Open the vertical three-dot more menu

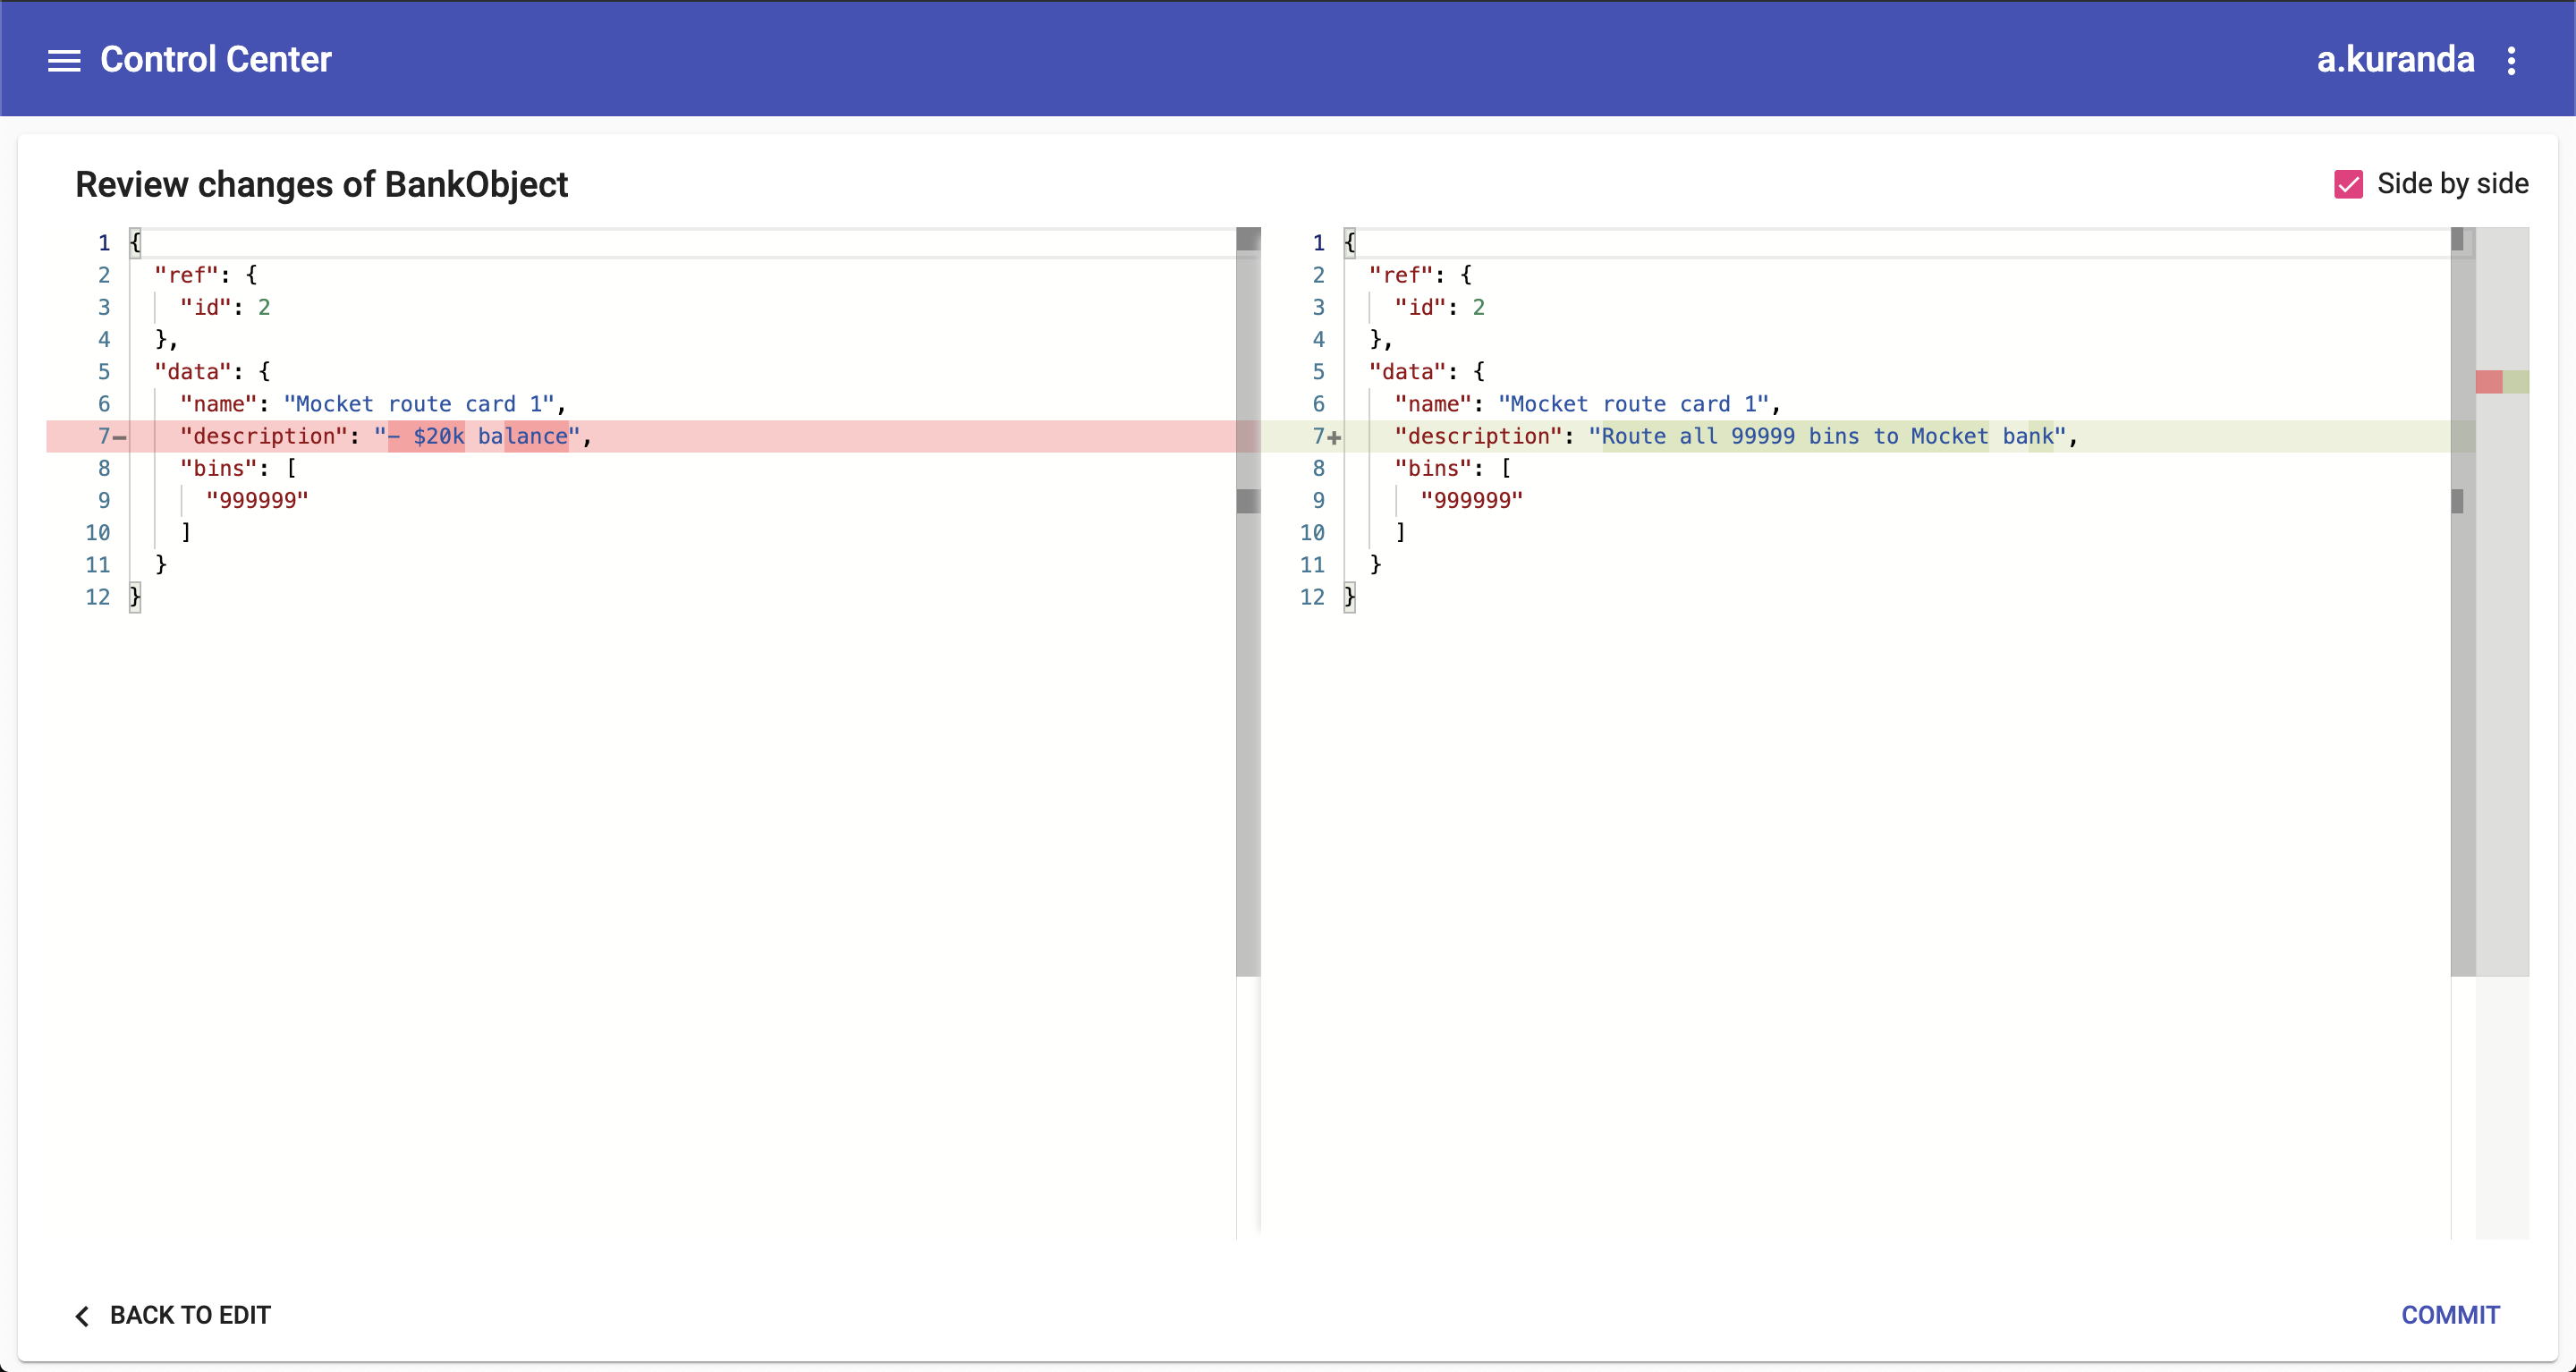[2511, 60]
